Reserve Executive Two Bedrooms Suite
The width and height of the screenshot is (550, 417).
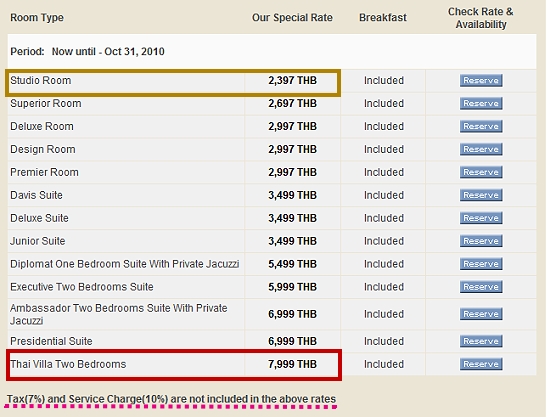[x=481, y=287]
